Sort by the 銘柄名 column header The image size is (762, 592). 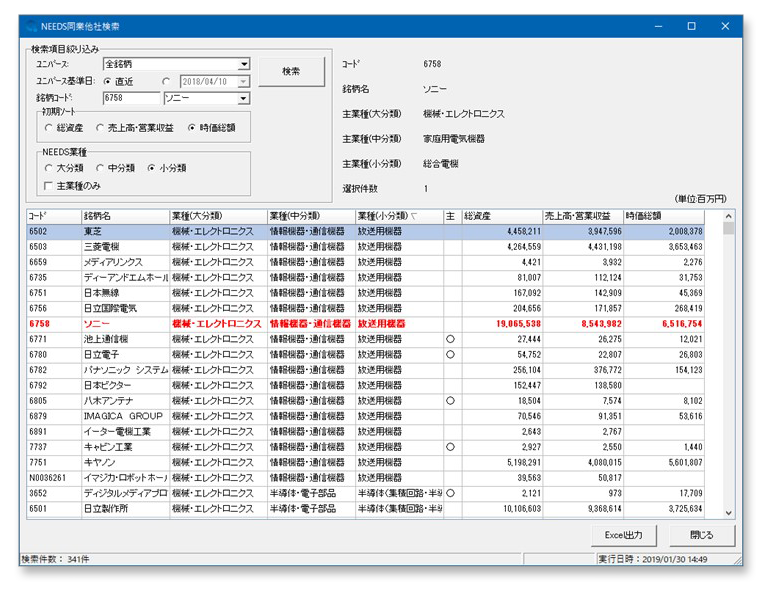[125, 216]
